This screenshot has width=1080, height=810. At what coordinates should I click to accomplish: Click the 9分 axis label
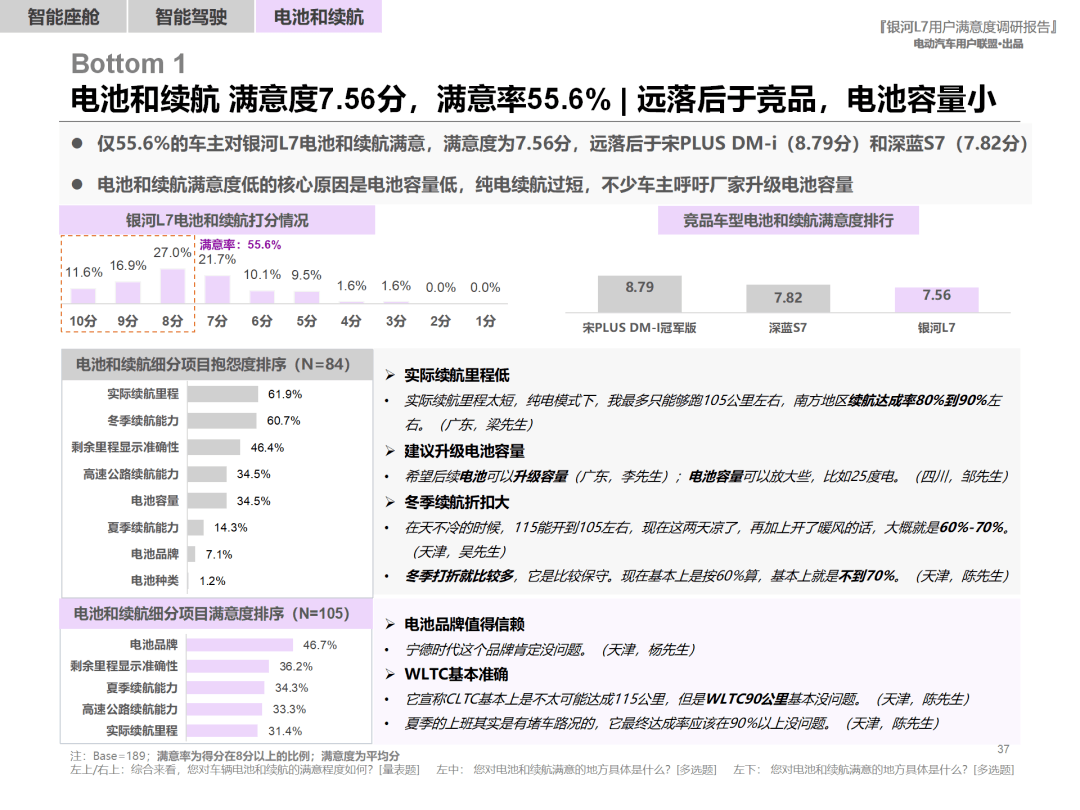(x=127, y=321)
